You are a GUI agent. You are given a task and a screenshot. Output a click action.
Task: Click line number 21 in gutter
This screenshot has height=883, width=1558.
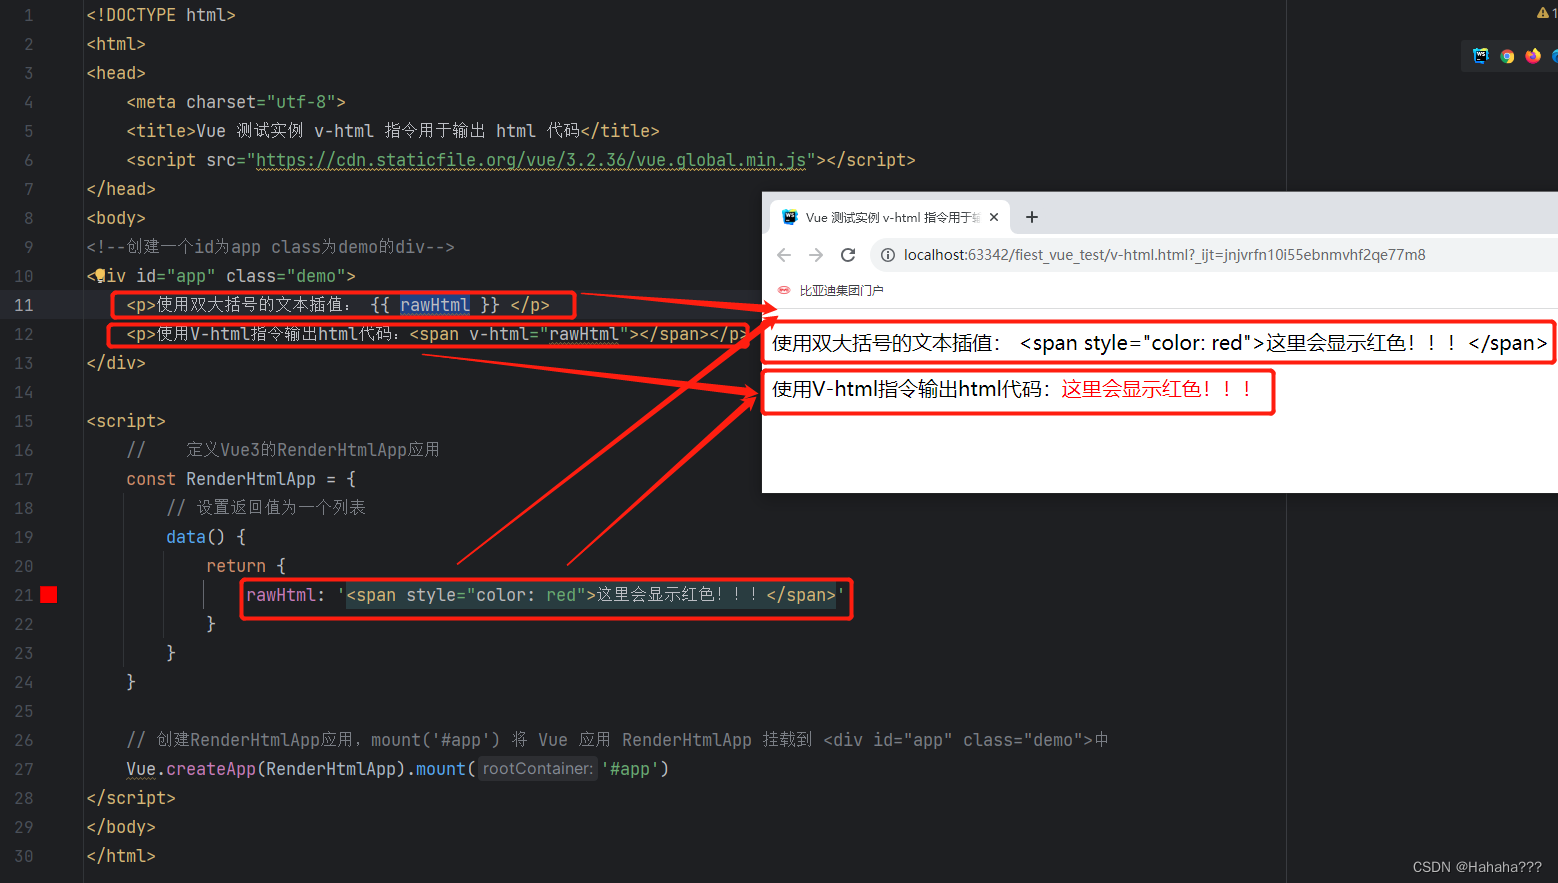(x=24, y=595)
